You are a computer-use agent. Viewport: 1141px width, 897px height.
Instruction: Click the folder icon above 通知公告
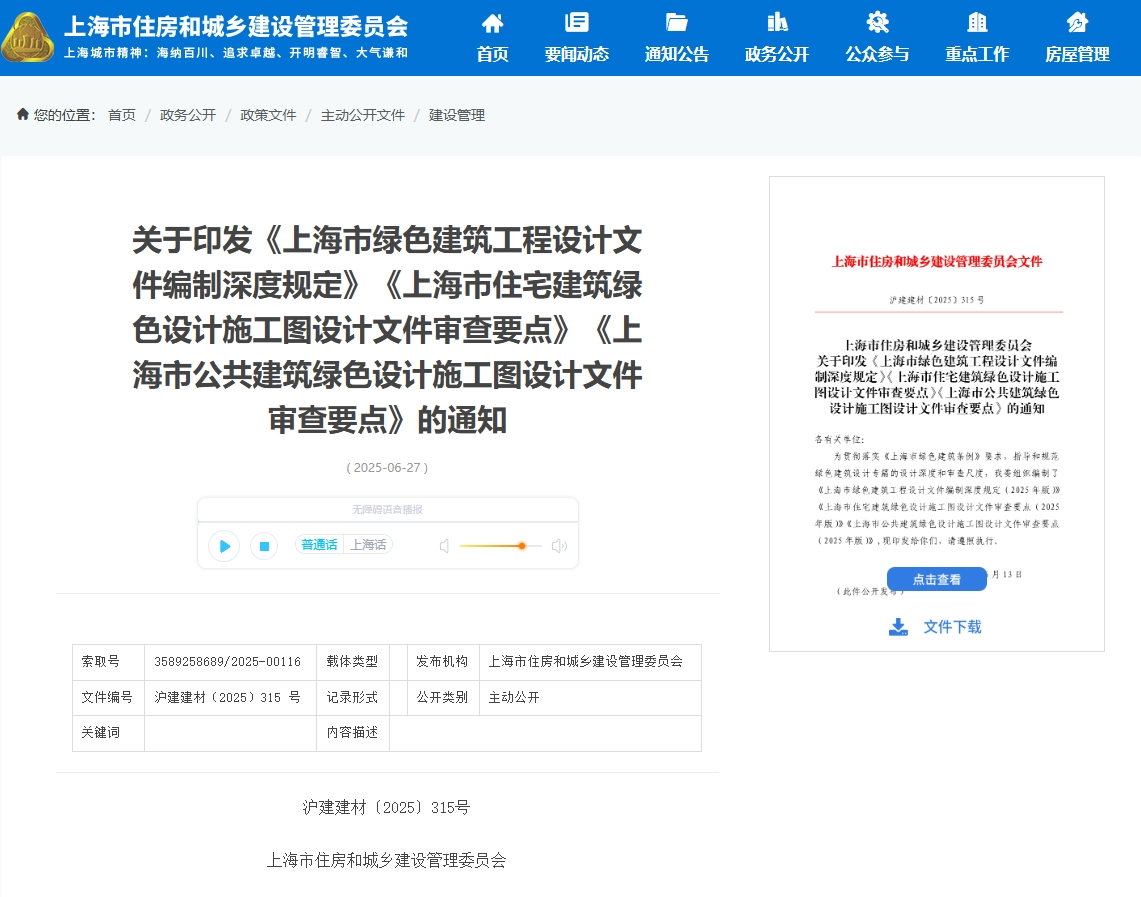point(676,21)
